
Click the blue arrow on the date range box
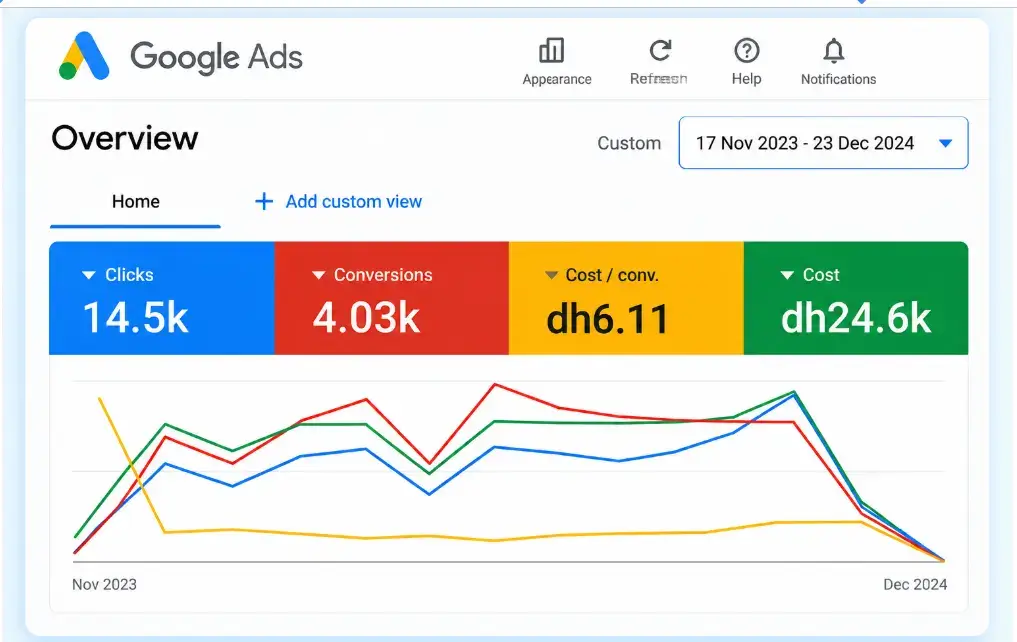(946, 143)
